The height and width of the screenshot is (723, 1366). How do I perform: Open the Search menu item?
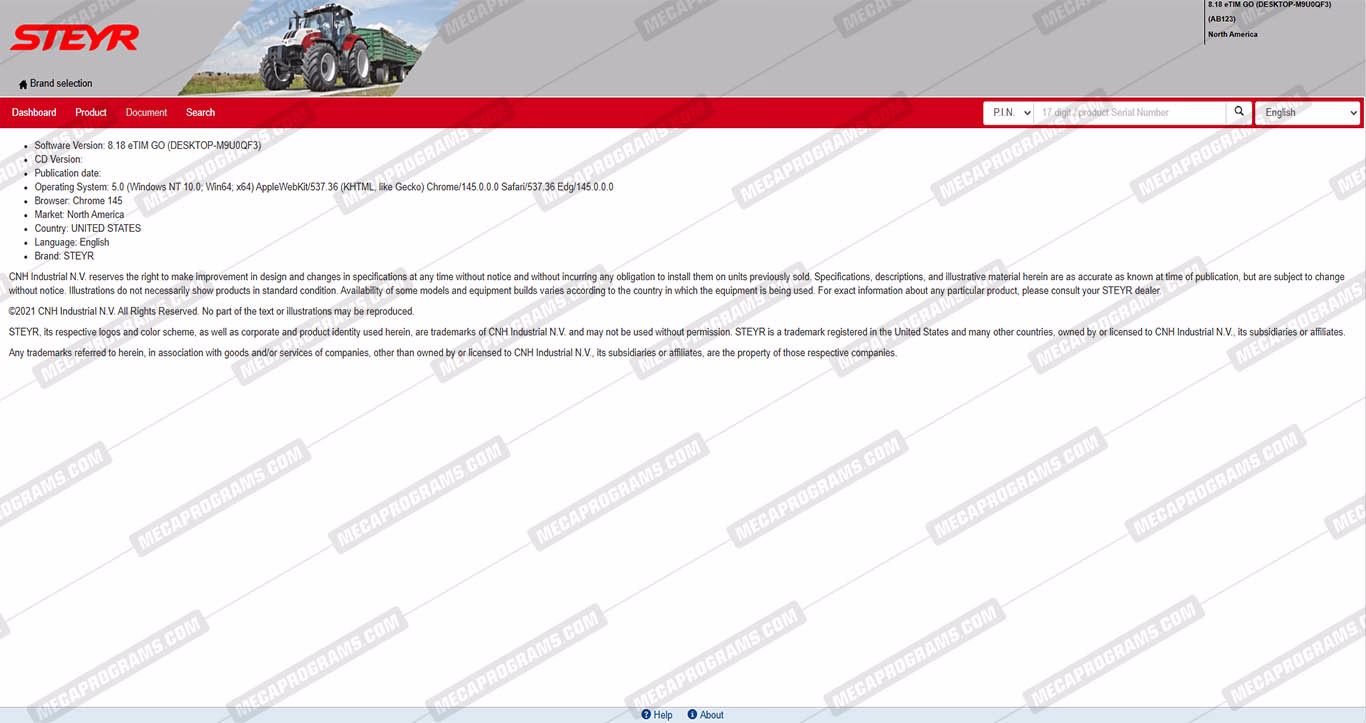tap(200, 113)
